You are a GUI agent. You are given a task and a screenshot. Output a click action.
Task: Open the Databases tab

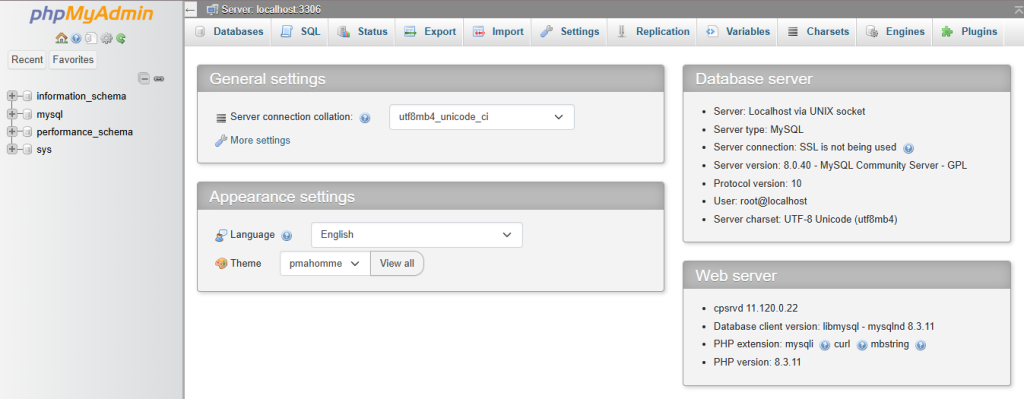tap(229, 31)
